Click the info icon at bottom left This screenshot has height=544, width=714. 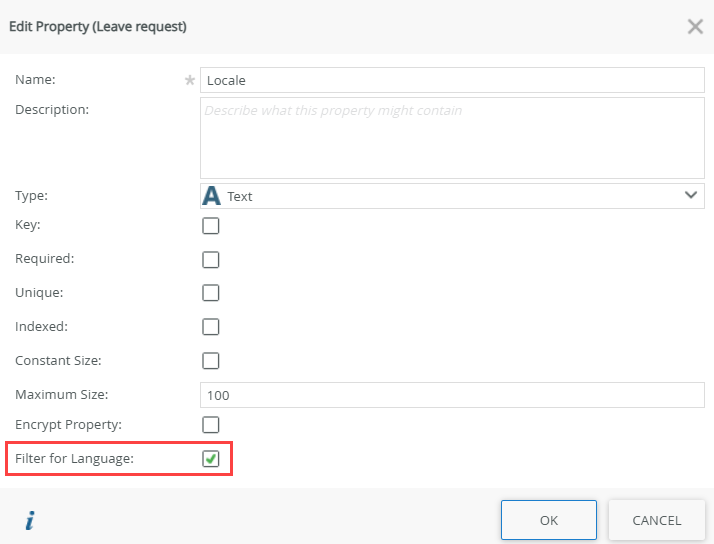pyautogui.click(x=30, y=520)
